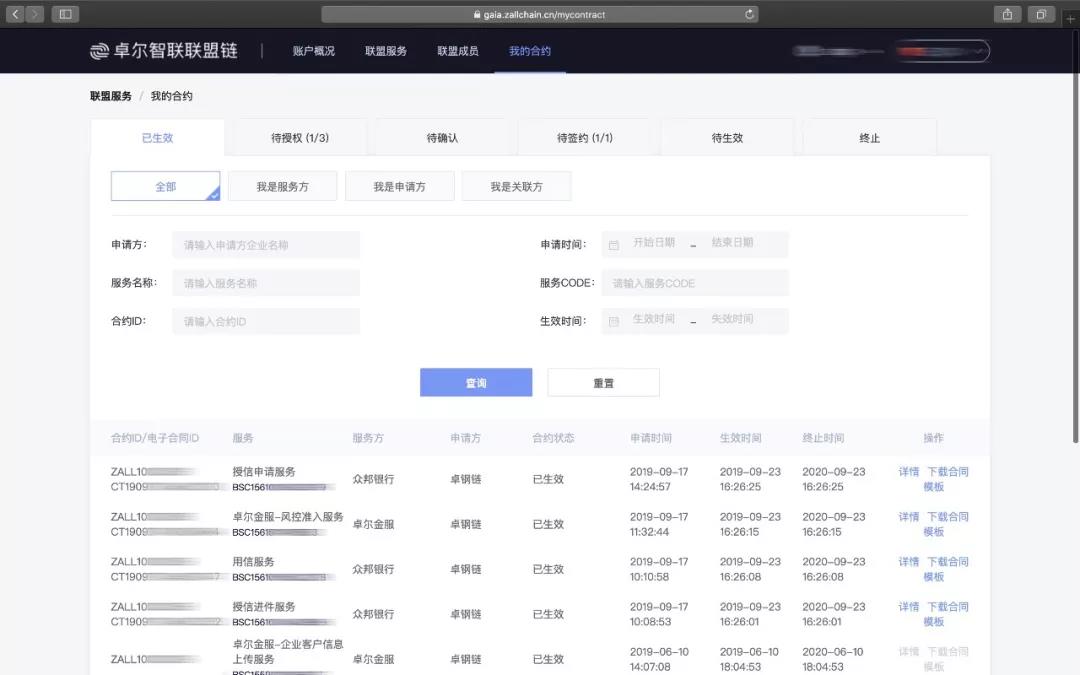This screenshot has width=1080, height=675.
Task: Select the 我是服务方 filter option
Action: [282, 187]
